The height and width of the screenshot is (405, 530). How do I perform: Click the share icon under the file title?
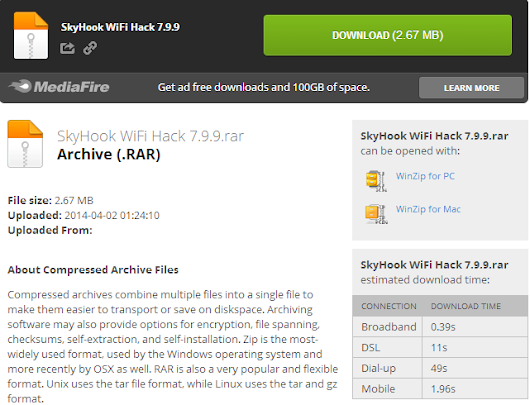coord(67,48)
